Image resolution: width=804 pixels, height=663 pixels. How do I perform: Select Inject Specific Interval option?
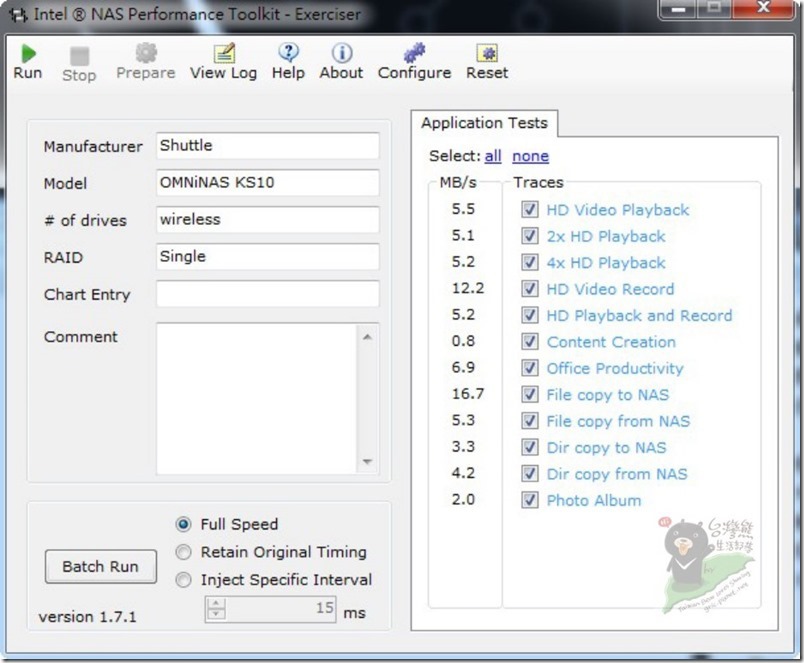(x=184, y=580)
